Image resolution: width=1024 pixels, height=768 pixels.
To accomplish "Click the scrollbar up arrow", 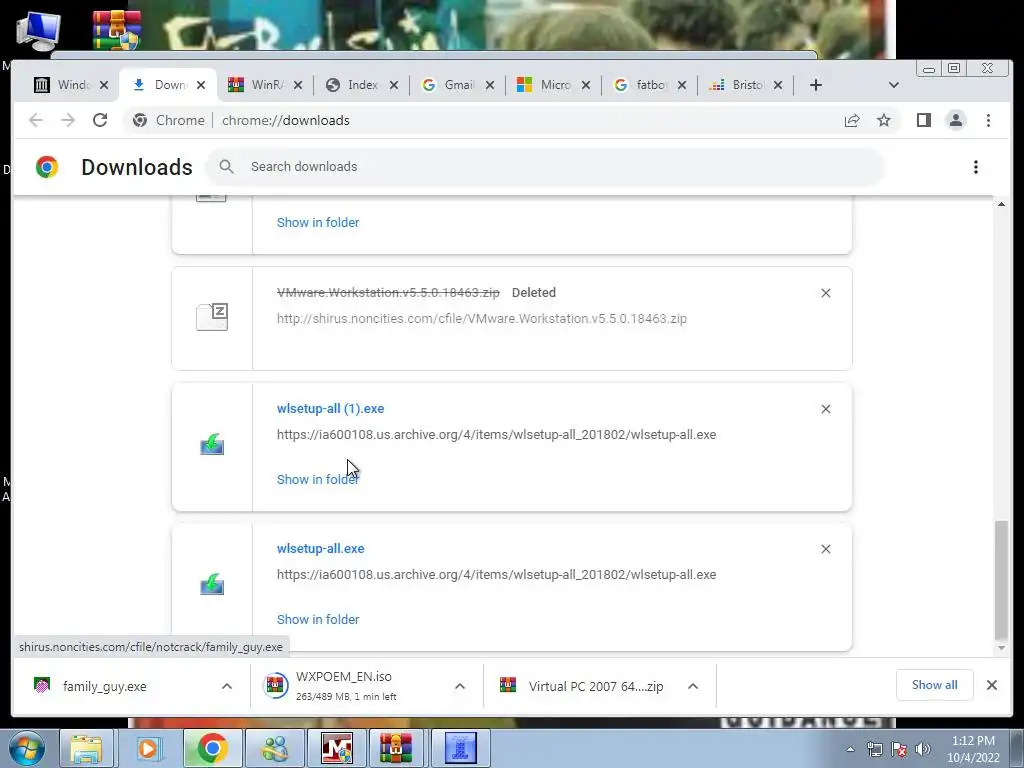I will click(x=1000, y=204).
